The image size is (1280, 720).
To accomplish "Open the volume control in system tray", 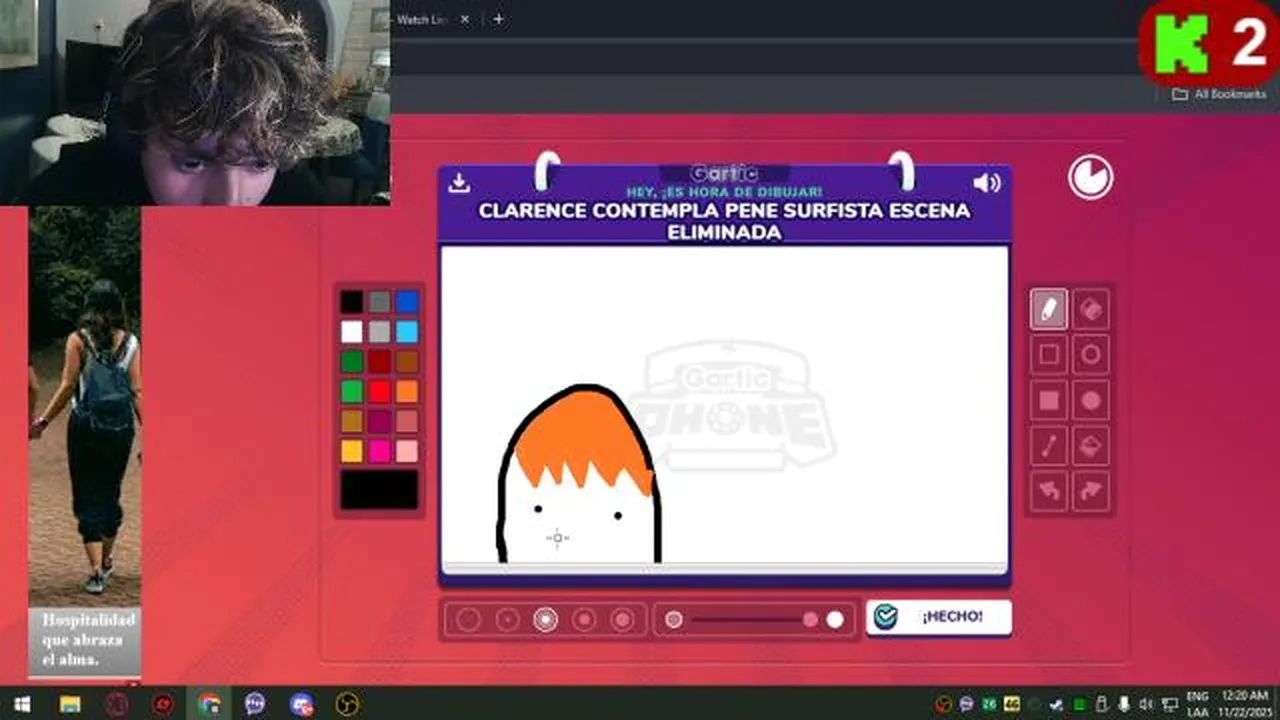I will point(1146,704).
